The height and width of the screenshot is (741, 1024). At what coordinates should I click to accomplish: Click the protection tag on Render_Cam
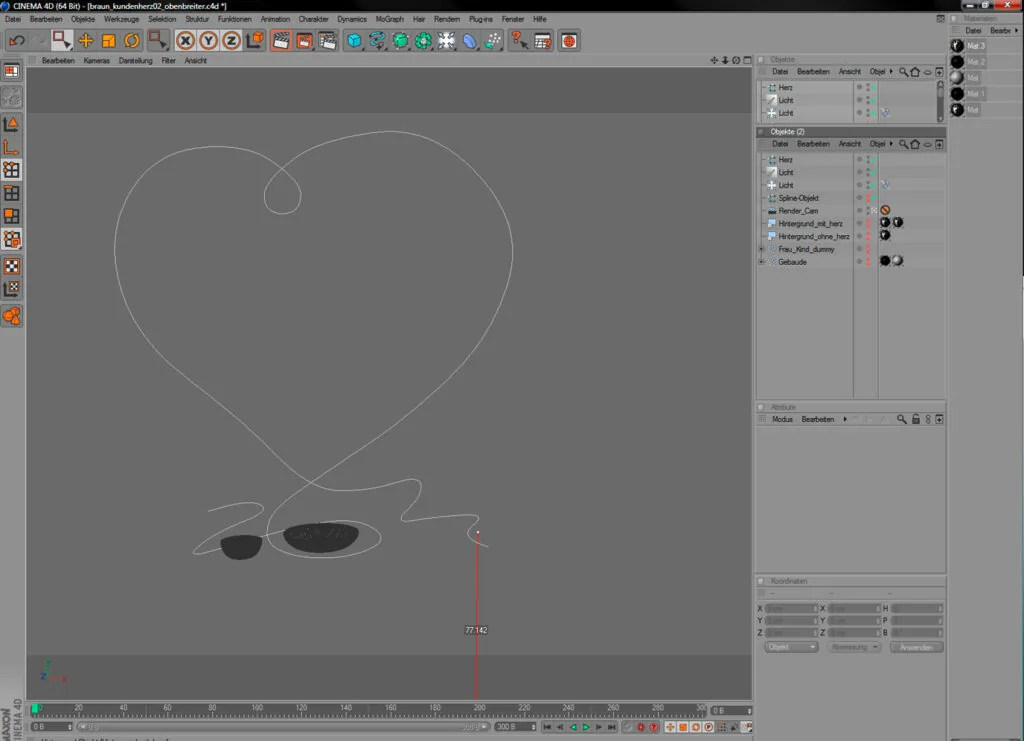coord(885,210)
